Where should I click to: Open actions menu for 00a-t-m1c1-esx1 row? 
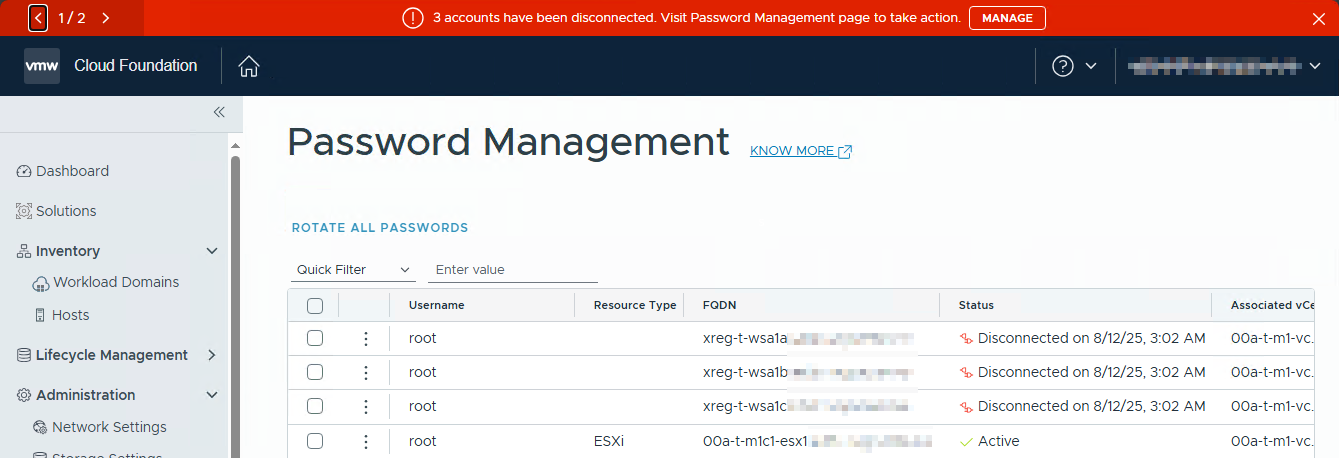[x=366, y=441]
